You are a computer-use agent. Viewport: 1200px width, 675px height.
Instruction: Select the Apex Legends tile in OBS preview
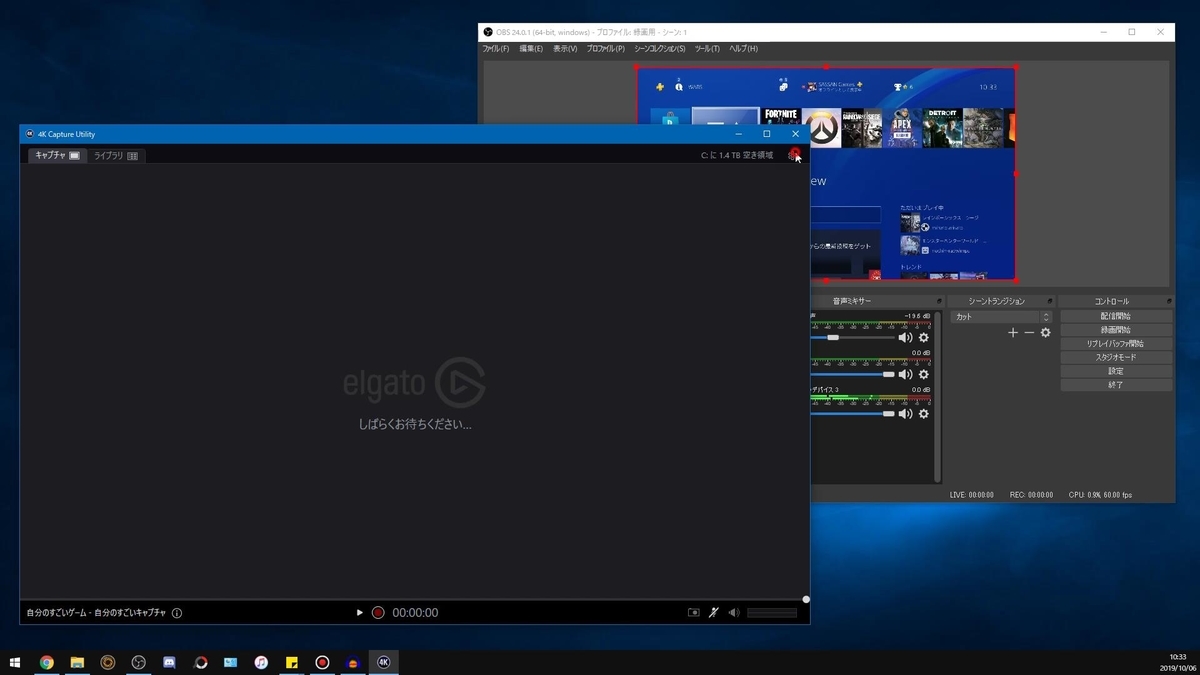902,128
